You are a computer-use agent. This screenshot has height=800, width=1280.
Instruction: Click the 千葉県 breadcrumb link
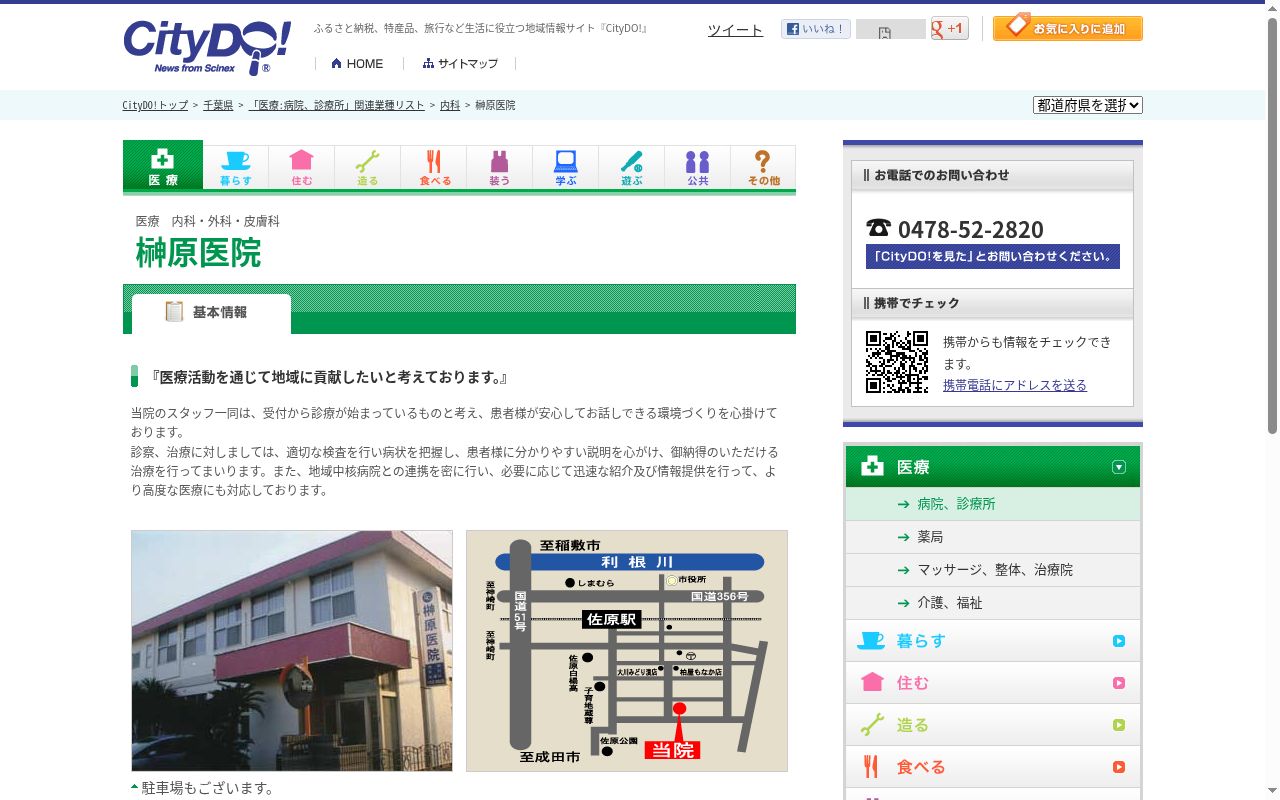(218, 105)
